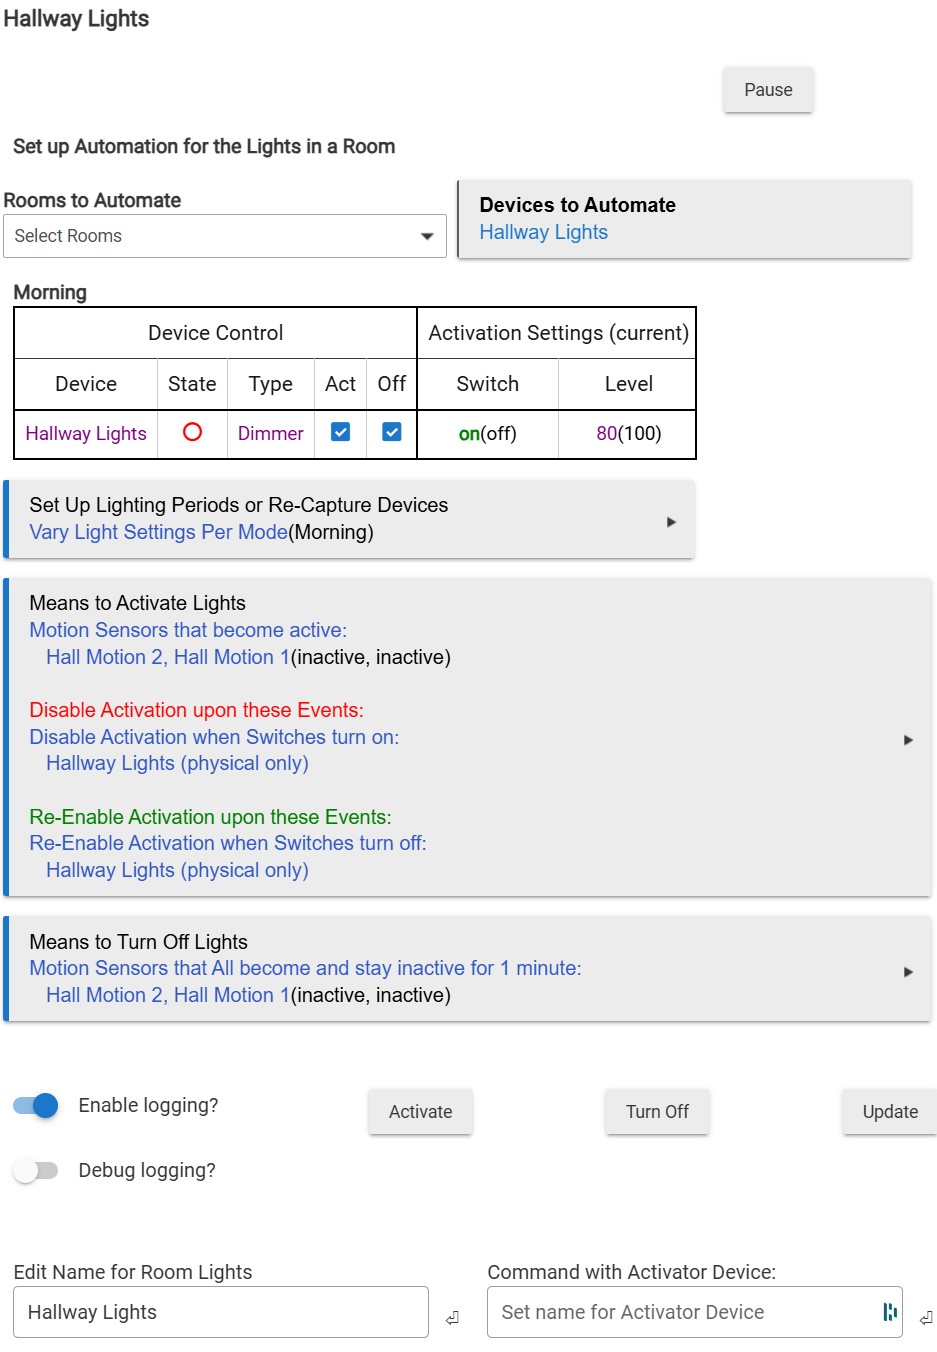Image resolution: width=937 pixels, height=1352 pixels.
Task: Open the Select Rooms dropdown
Action: (225, 236)
